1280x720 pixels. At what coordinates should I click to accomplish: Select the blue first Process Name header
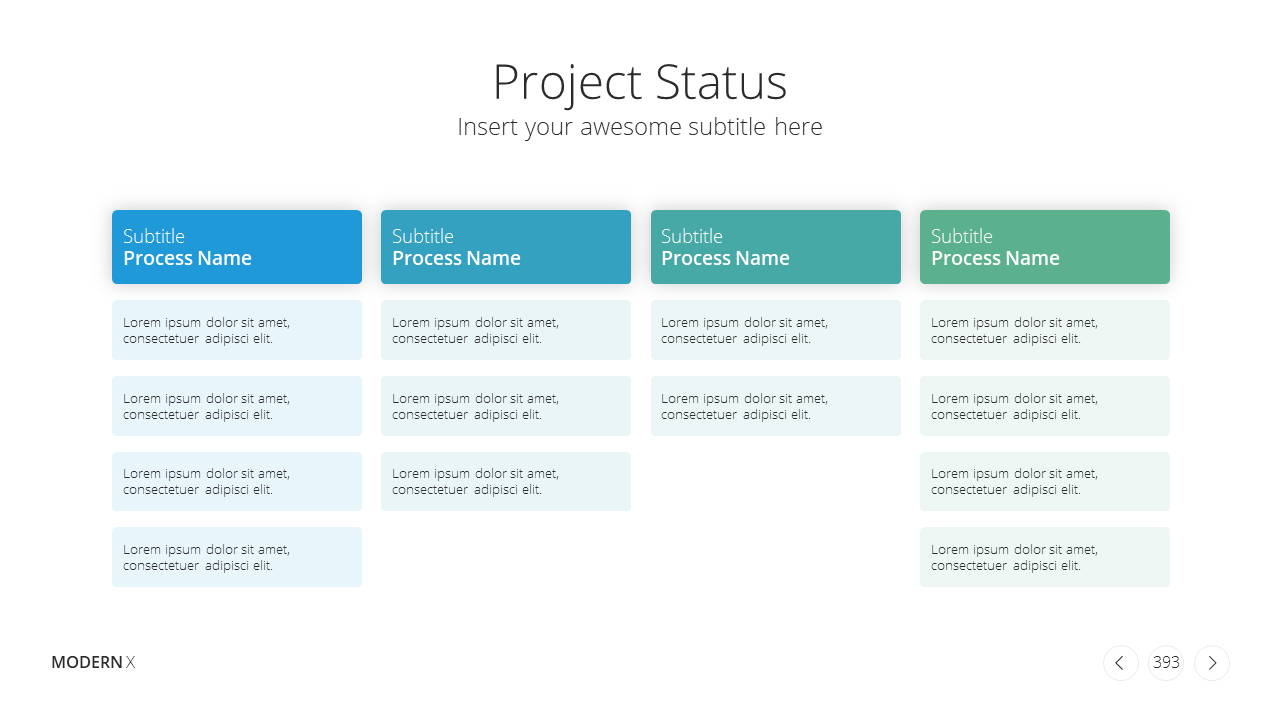pyautogui.click(x=237, y=247)
